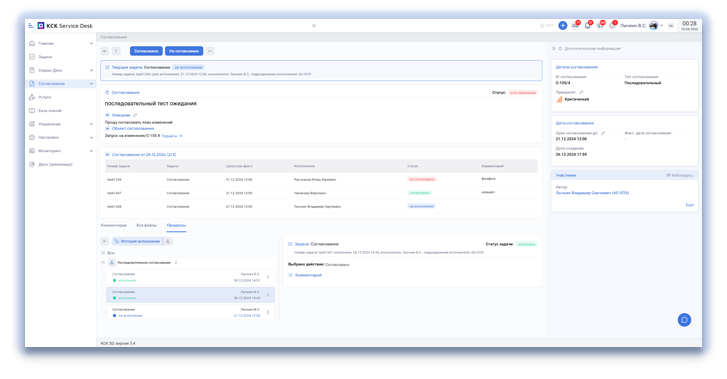The width and height of the screenshot is (727, 379).
Task: Click the Ещё link in Участники
Action: 689,205
